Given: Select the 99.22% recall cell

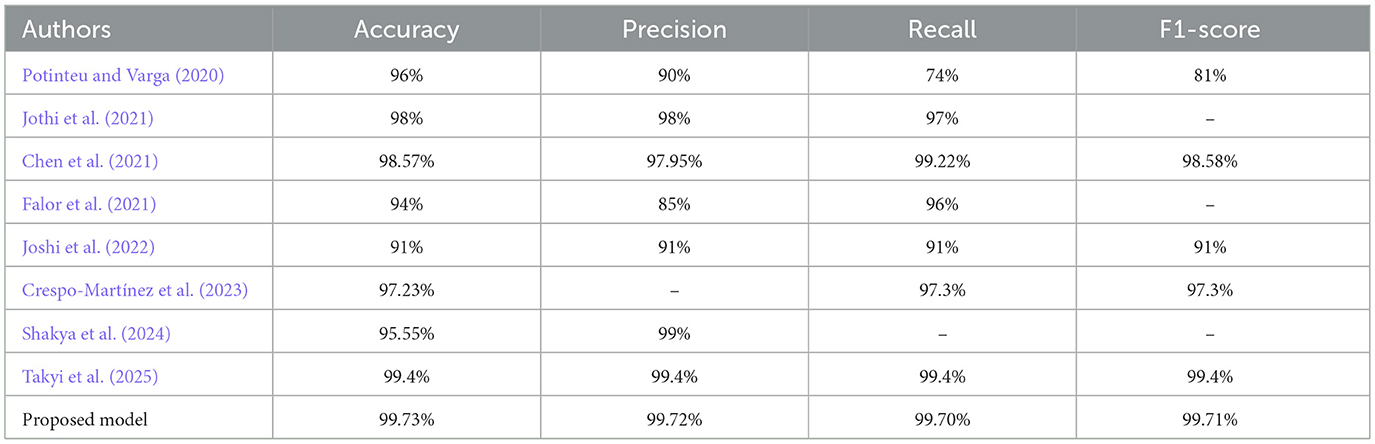Looking at the screenshot, I should pos(942,162).
